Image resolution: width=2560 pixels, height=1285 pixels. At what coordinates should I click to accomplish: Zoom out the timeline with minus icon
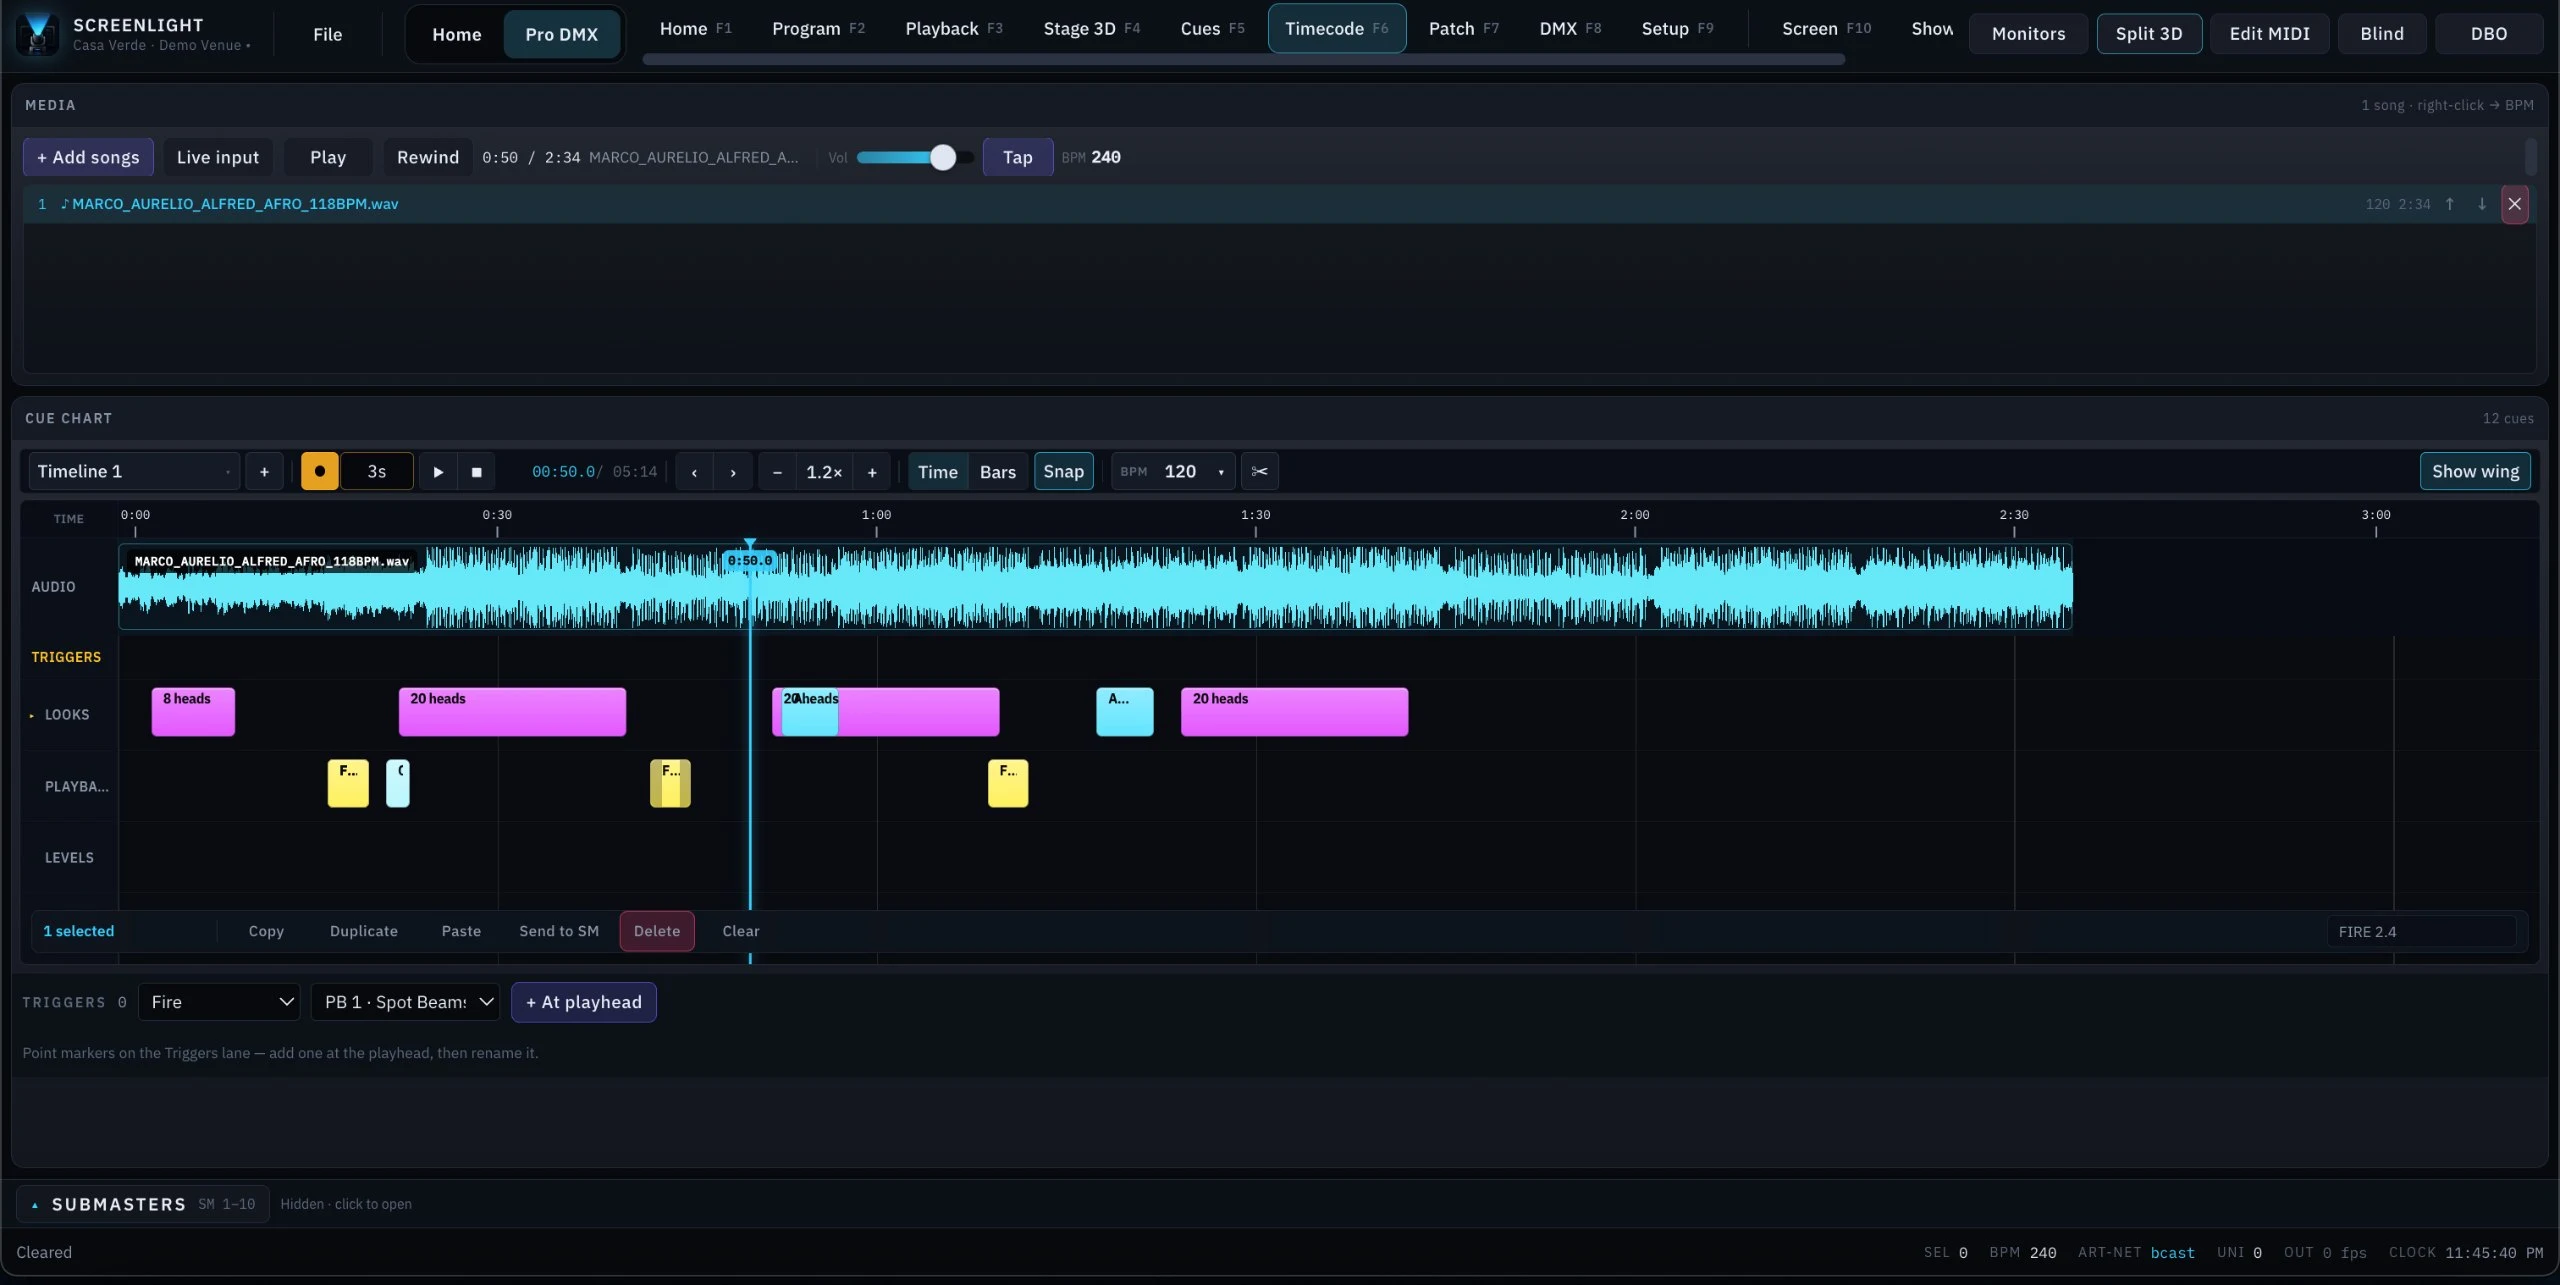(777, 471)
